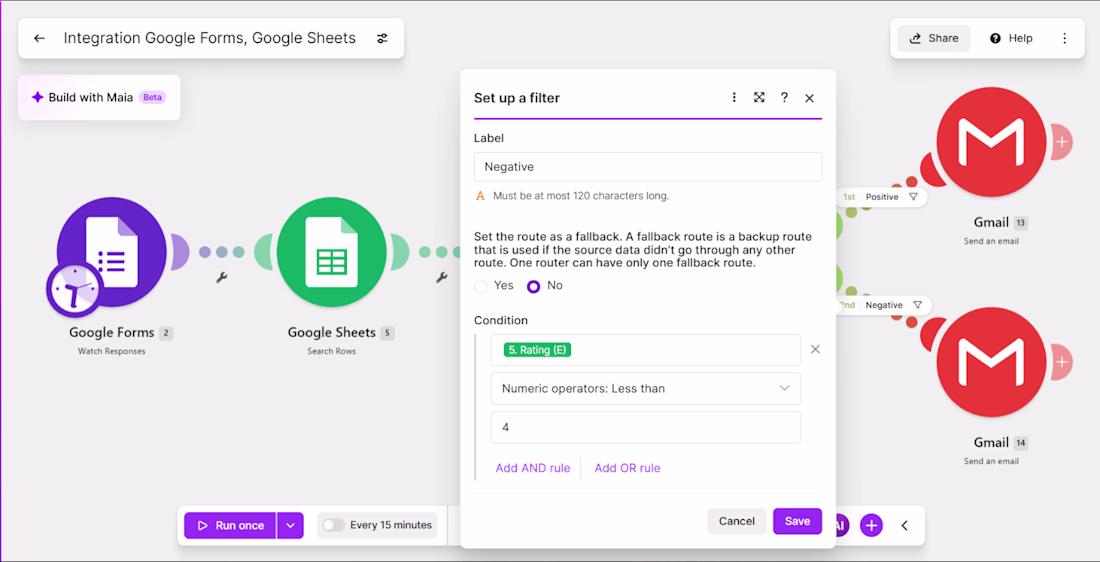This screenshot has height=562, width=1100.
Task: Select the Google Sheets module
Action: click(332, 252)
